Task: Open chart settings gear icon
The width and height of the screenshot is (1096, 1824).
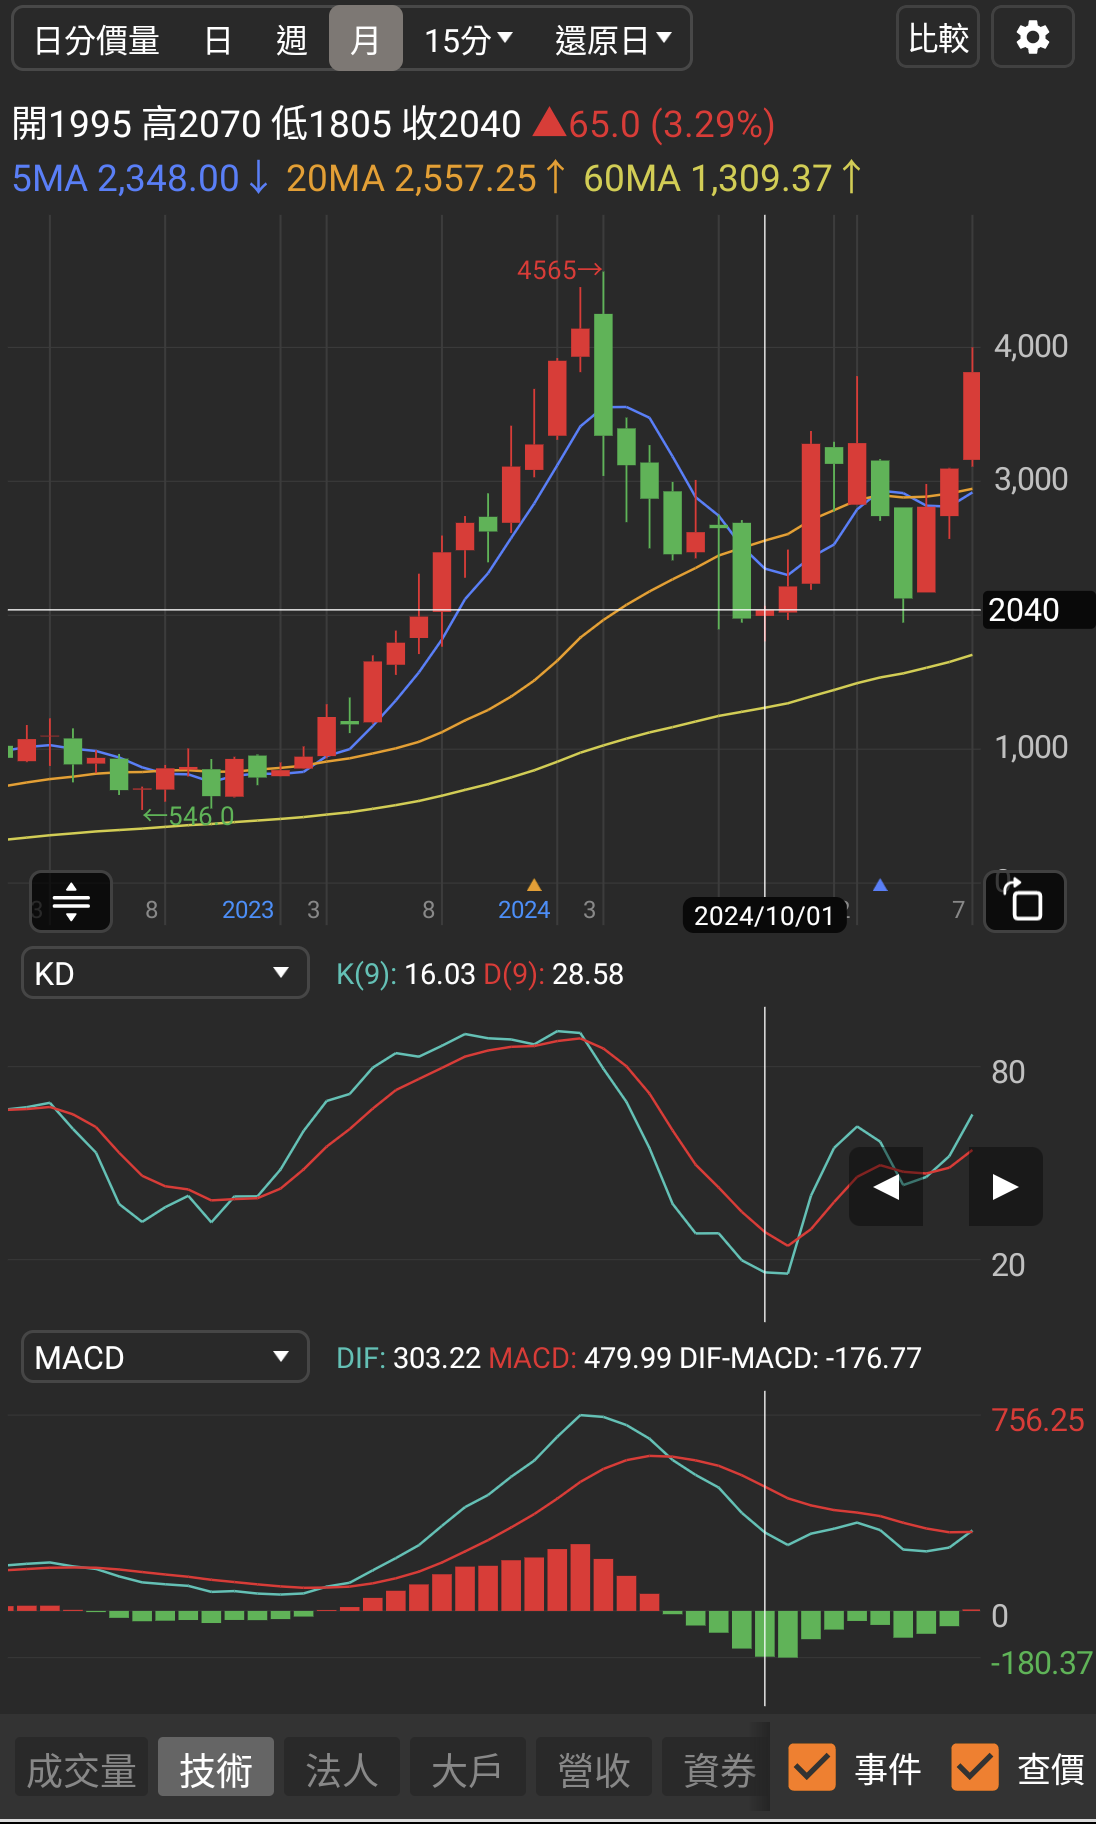Action: (1032, 38)
